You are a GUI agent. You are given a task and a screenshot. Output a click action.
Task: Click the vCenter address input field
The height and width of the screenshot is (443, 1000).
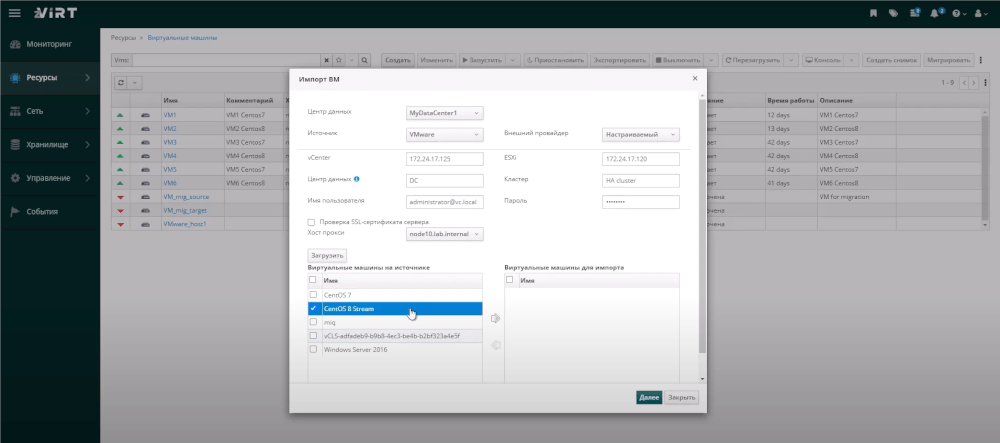click(x=444, y=158)
